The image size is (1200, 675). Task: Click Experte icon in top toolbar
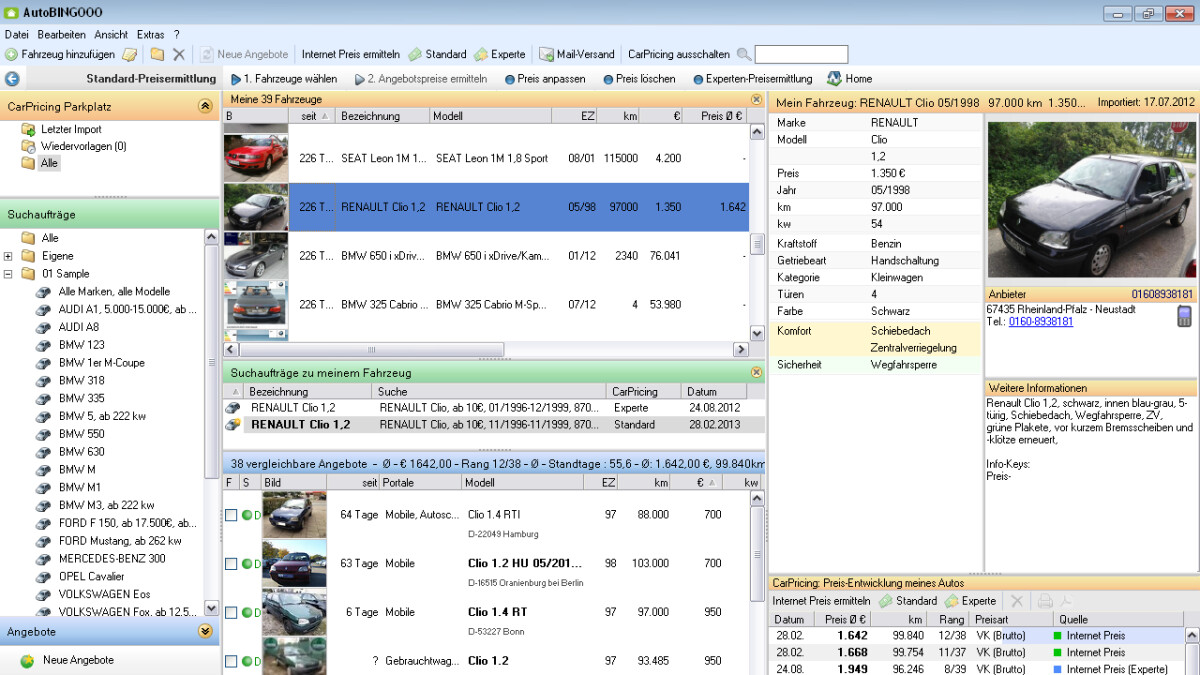coord(481,54)
